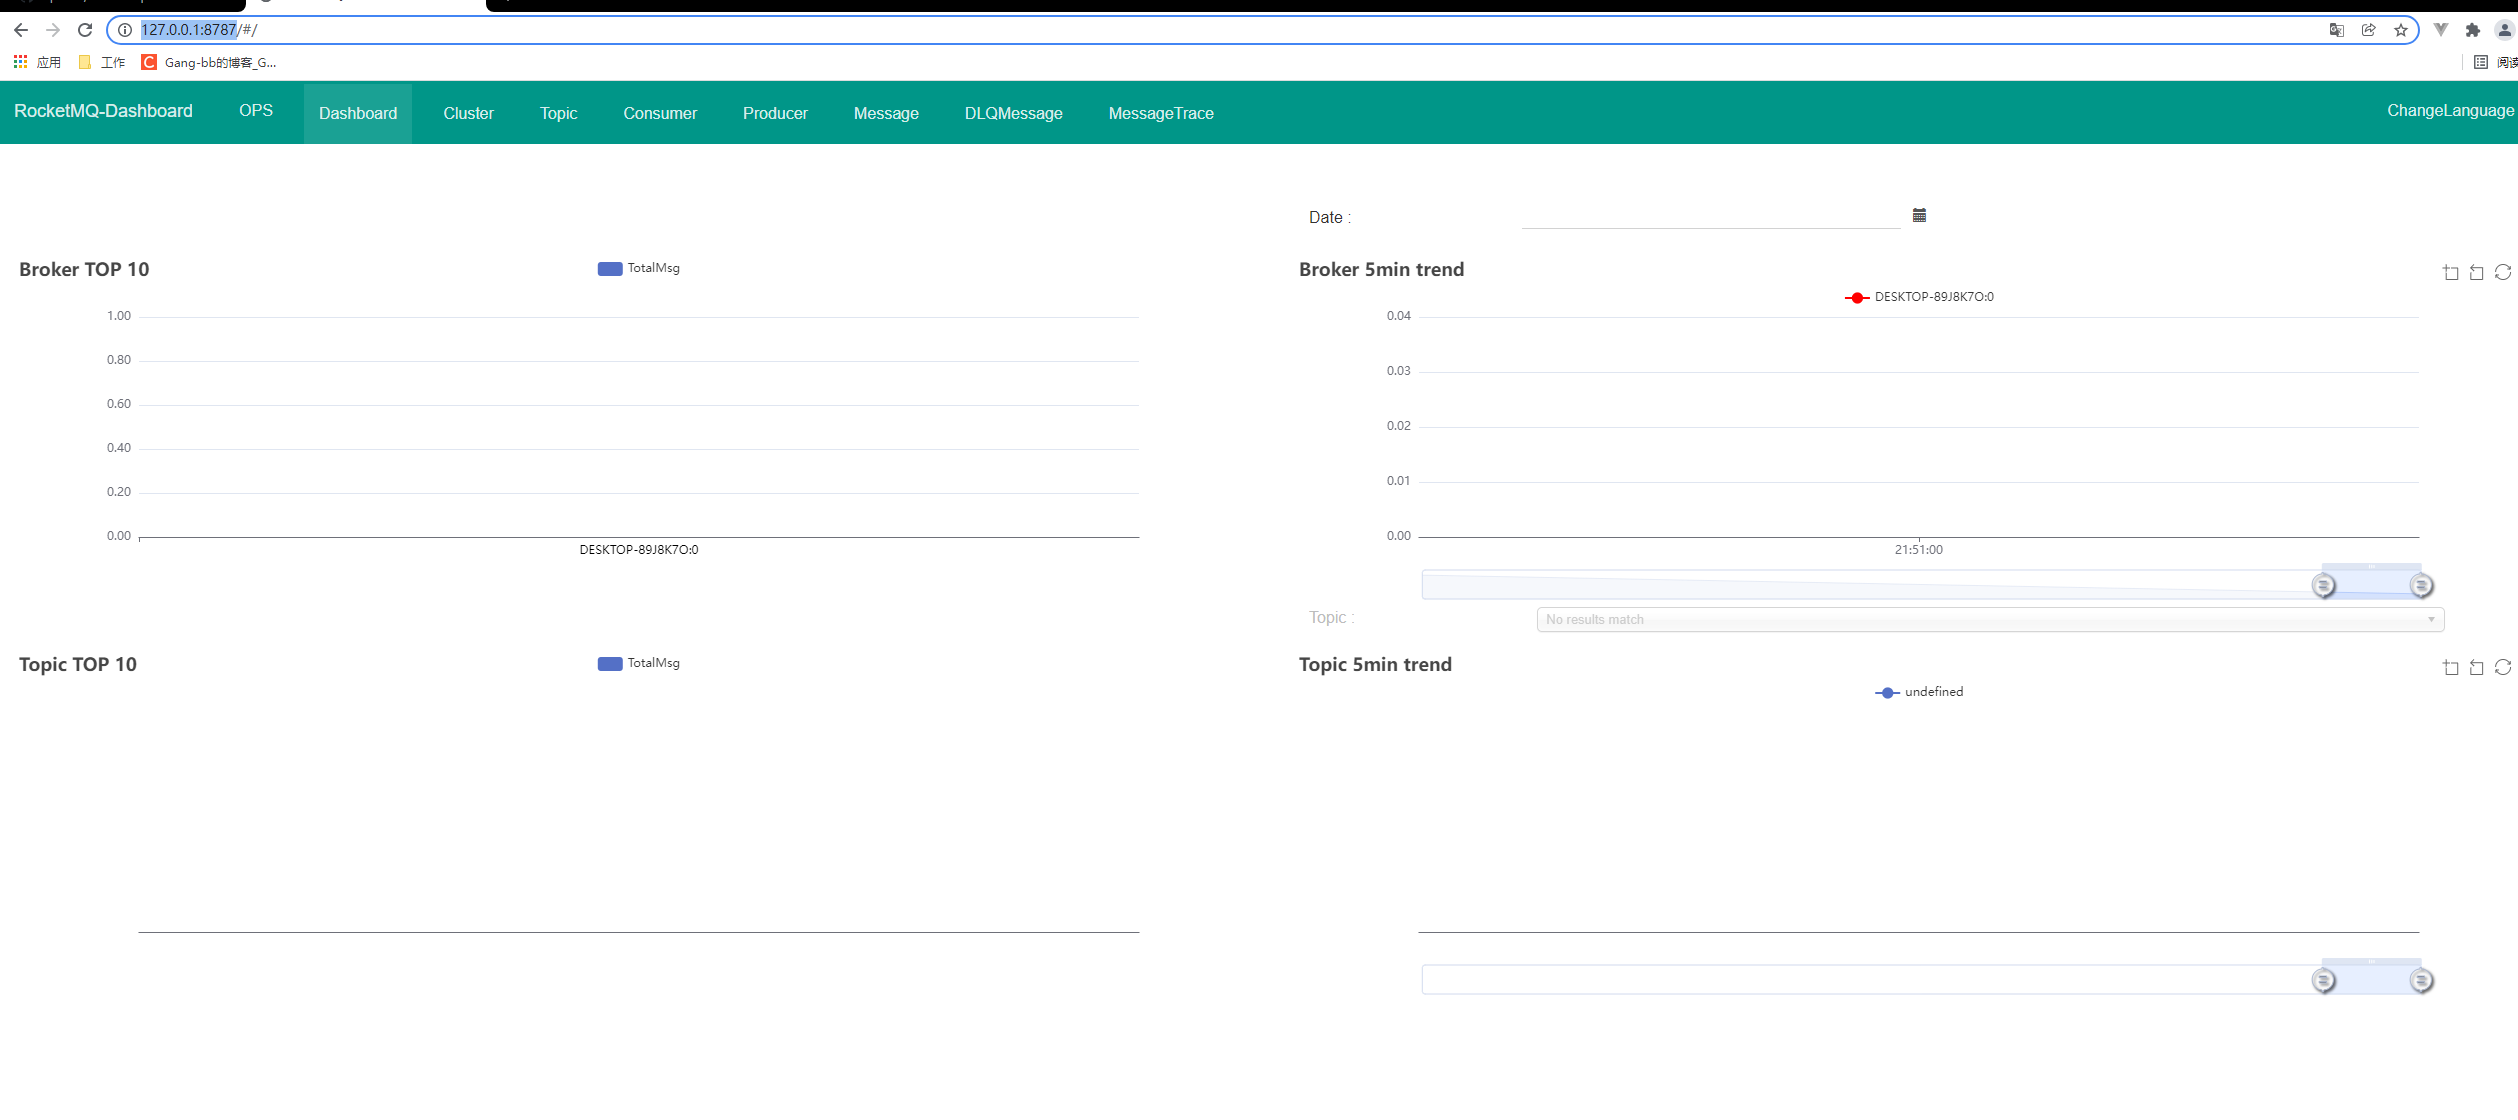Screen dimensions: 2518x1120
Task: Go back with the browser back arrow
Action: [x=21, y=30]
